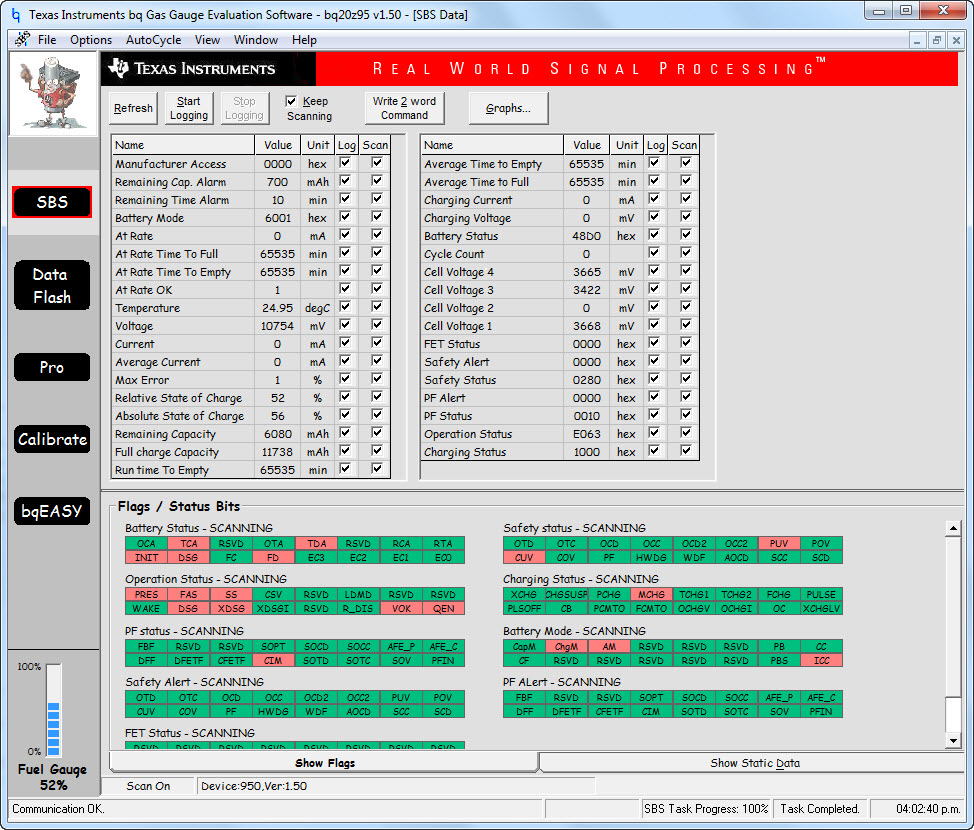Toggle Log checkbox for Battery Status
The height and width of the screenshot is (830, 974).
click(x=654, y=235)
